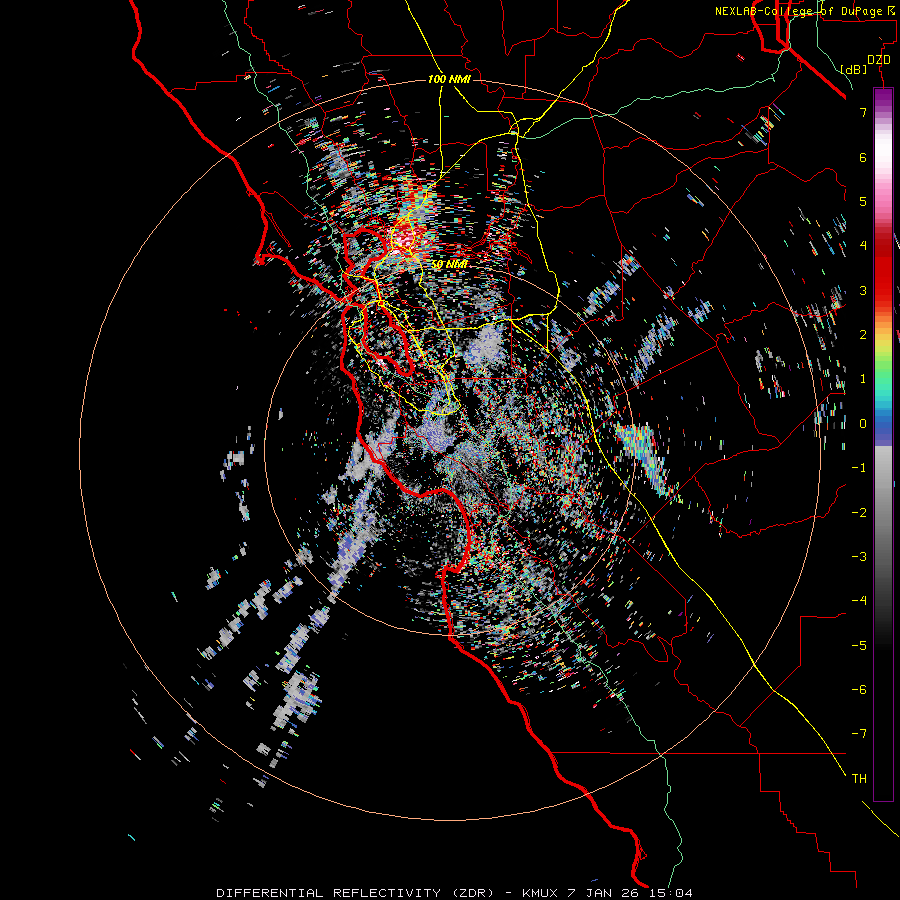900x900 pixels.
Task: Click the DIFFERENTIAL REFLECTIVITY (ZDR) caption
Action: tap(355, 893)
